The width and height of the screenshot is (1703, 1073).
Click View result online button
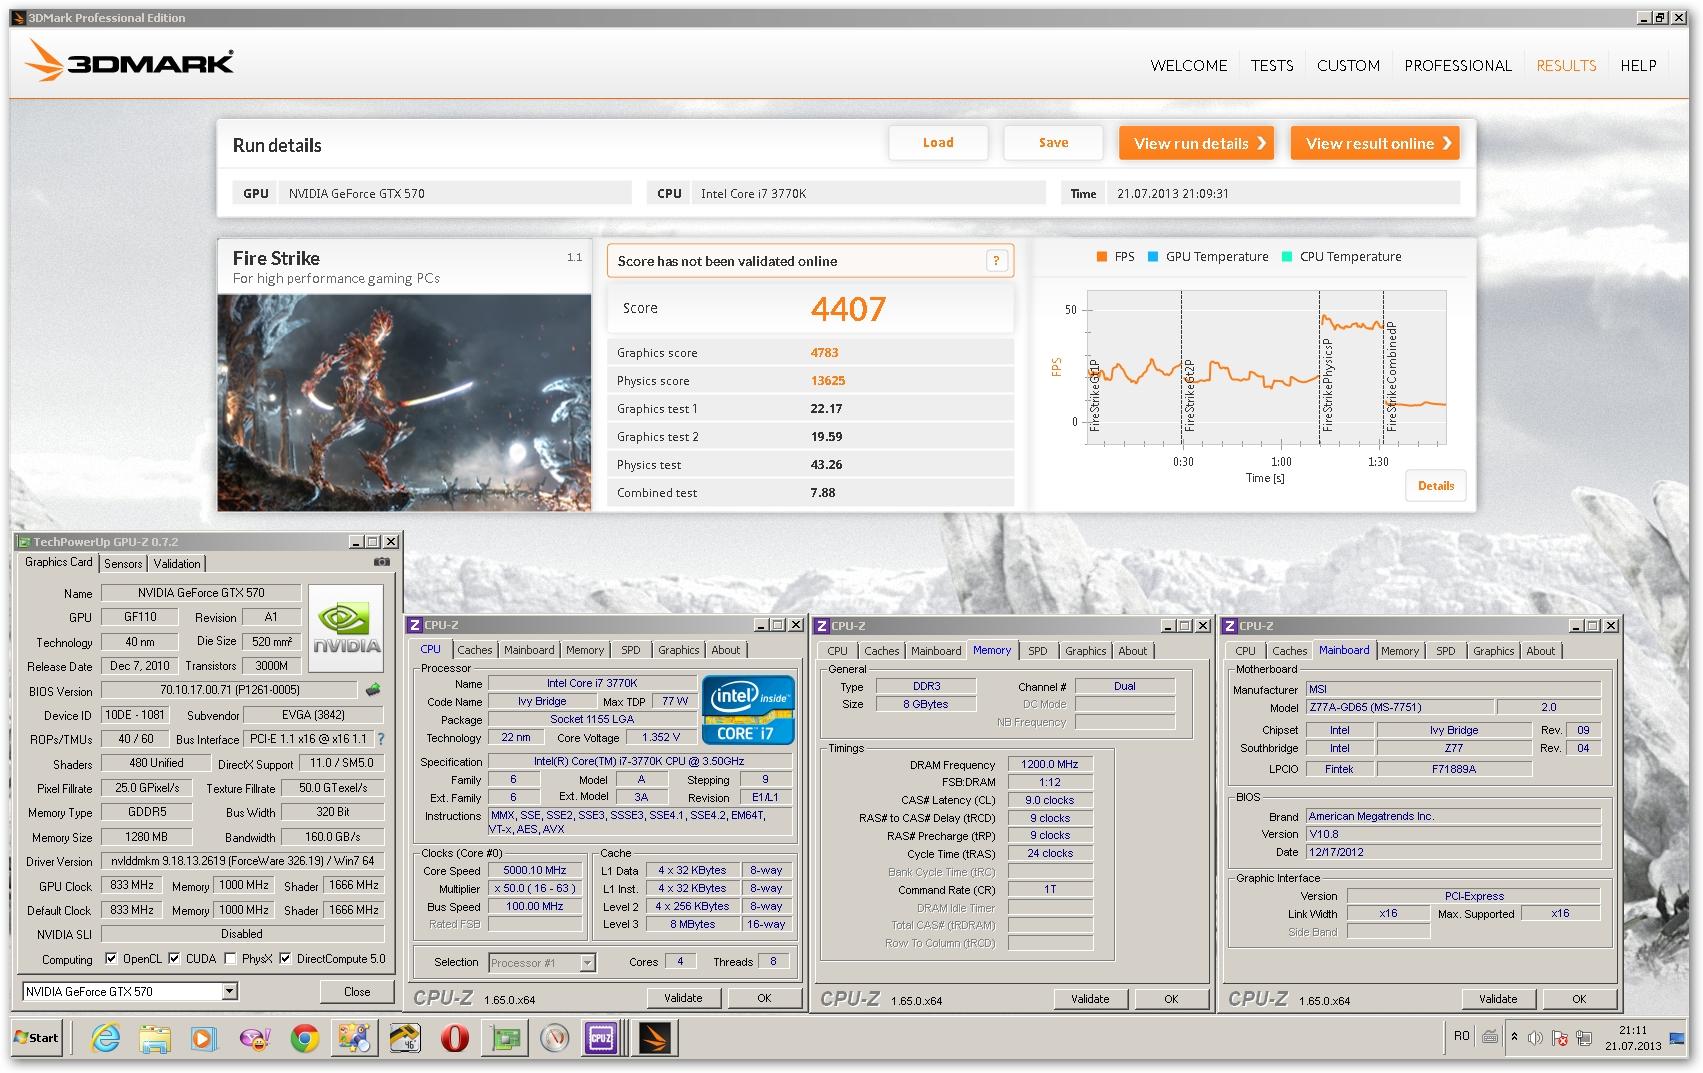(x=1375, y=143)
